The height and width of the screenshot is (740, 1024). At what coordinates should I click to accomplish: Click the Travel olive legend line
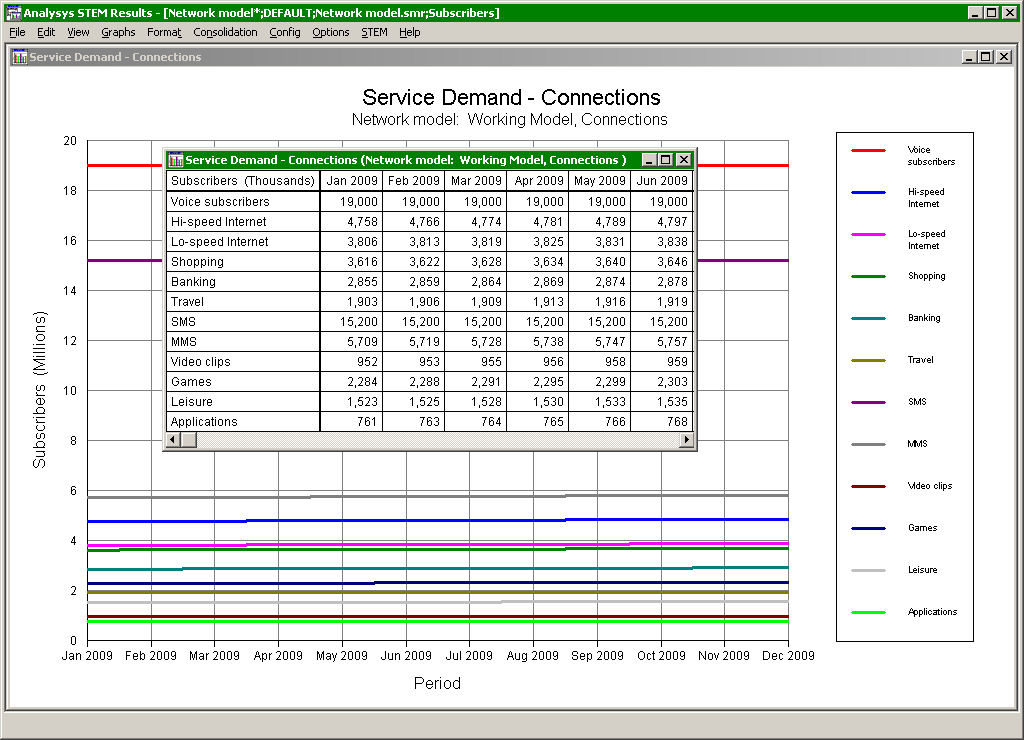[868, 361]
